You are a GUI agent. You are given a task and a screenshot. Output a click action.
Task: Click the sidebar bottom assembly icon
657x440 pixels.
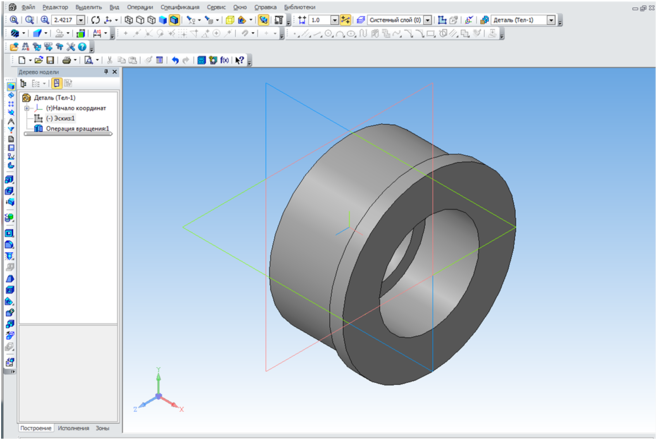coord(10,362)
